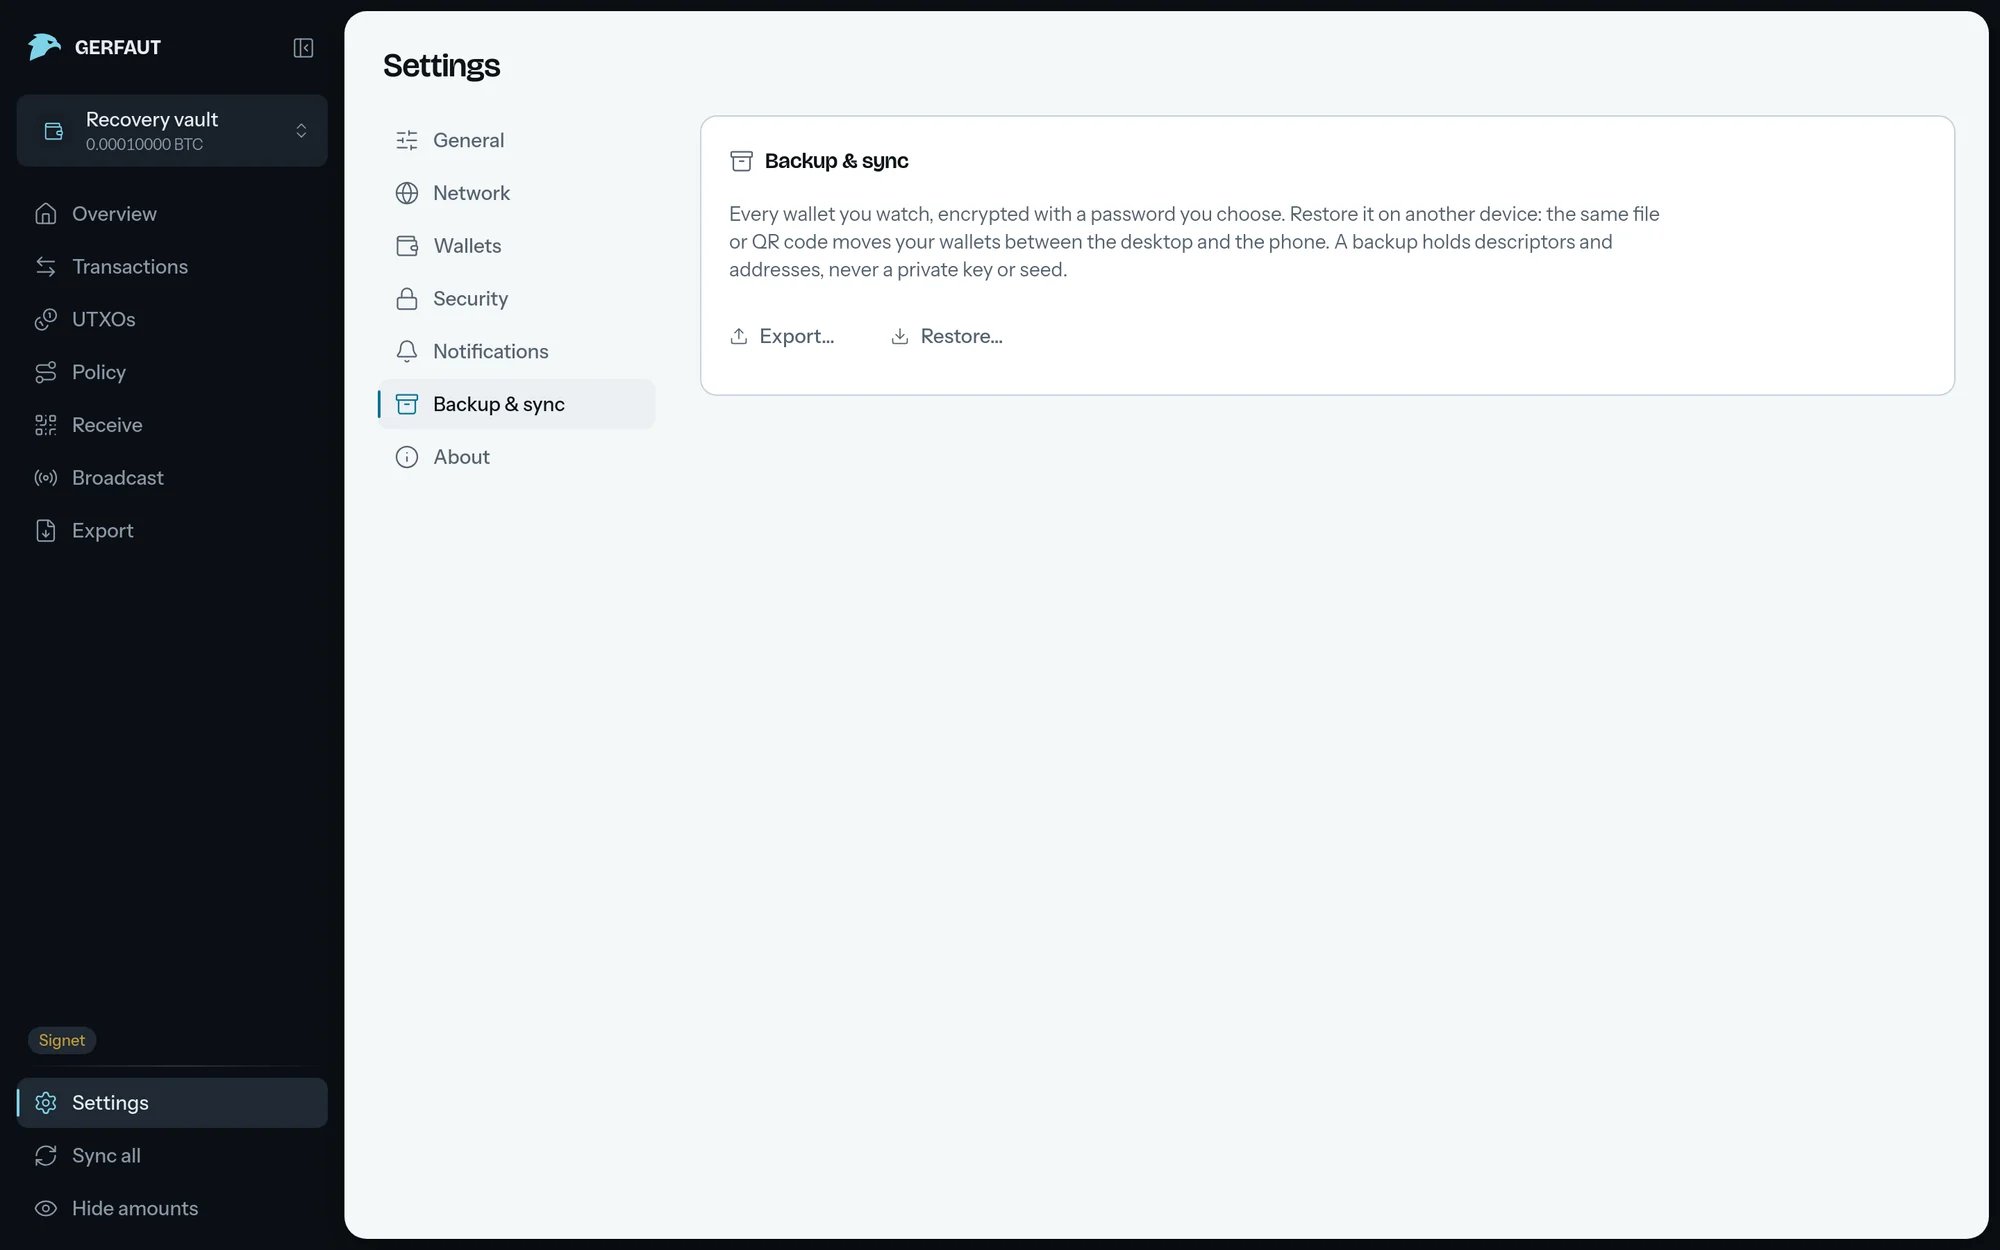Open the sidebar Export page
Viewport: 2000px width, 1250px height.
coord(172,531)
